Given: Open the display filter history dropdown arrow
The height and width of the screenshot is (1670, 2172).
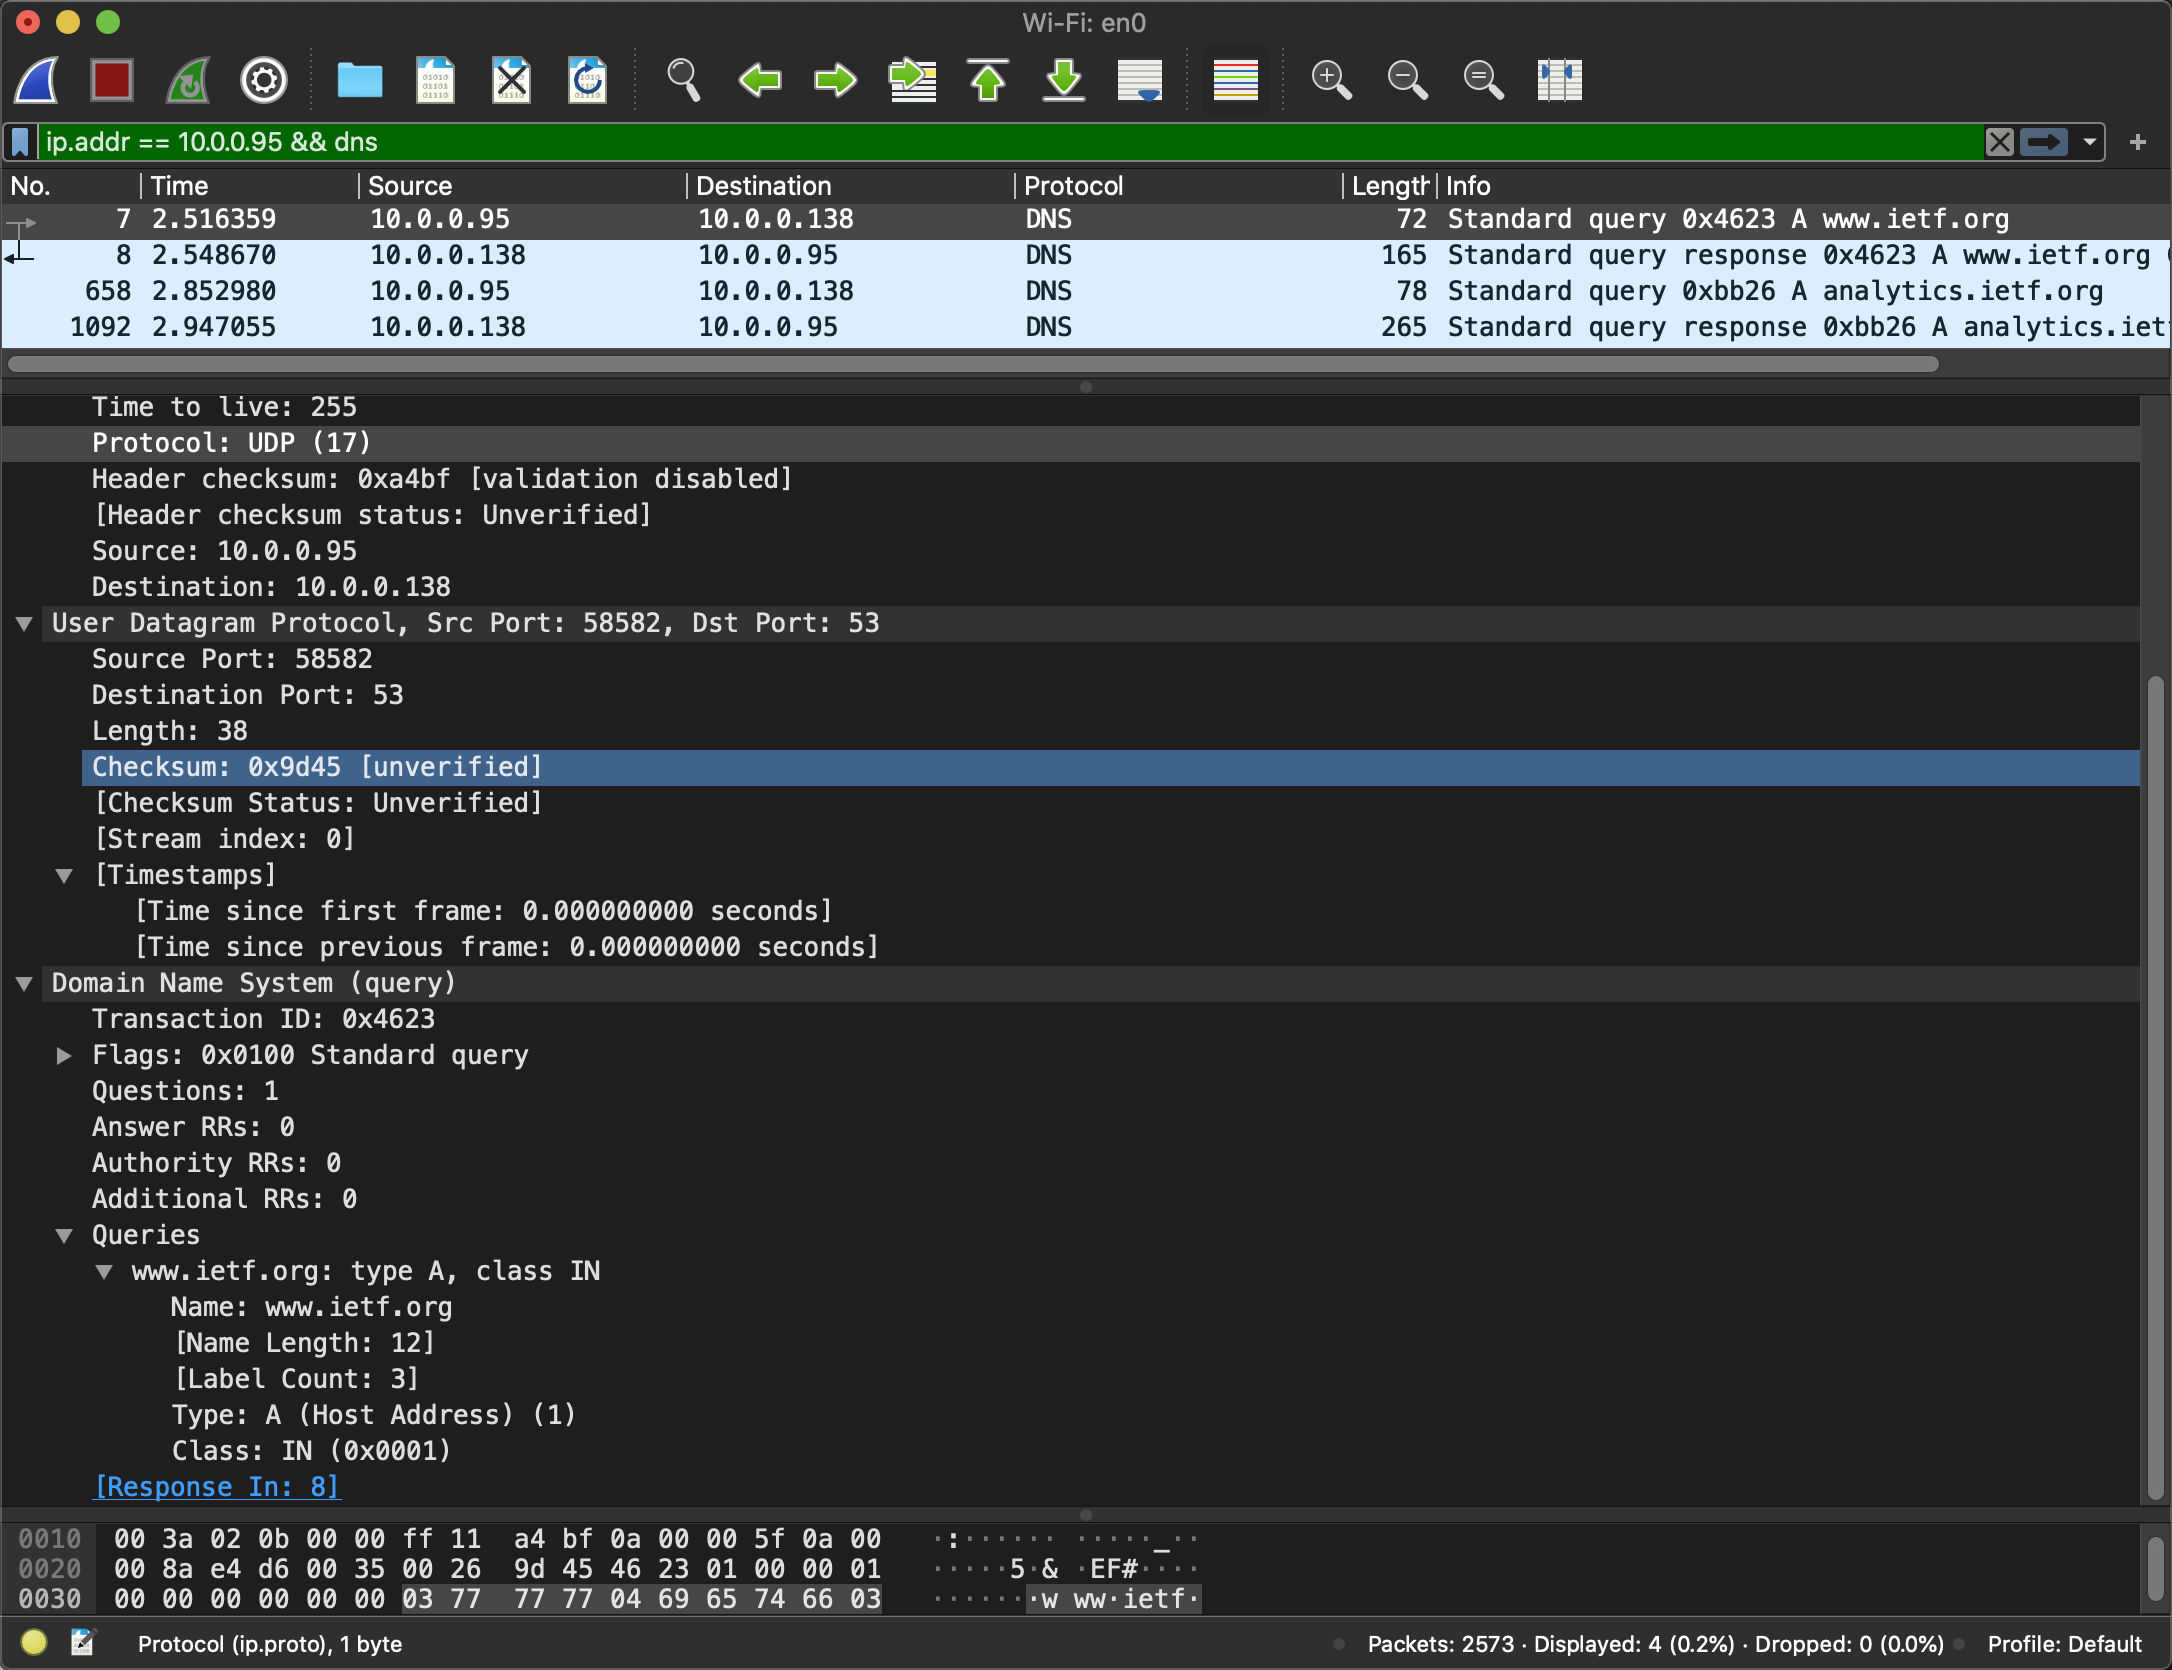Looking at the screenshot, I should click(2090, 142).
